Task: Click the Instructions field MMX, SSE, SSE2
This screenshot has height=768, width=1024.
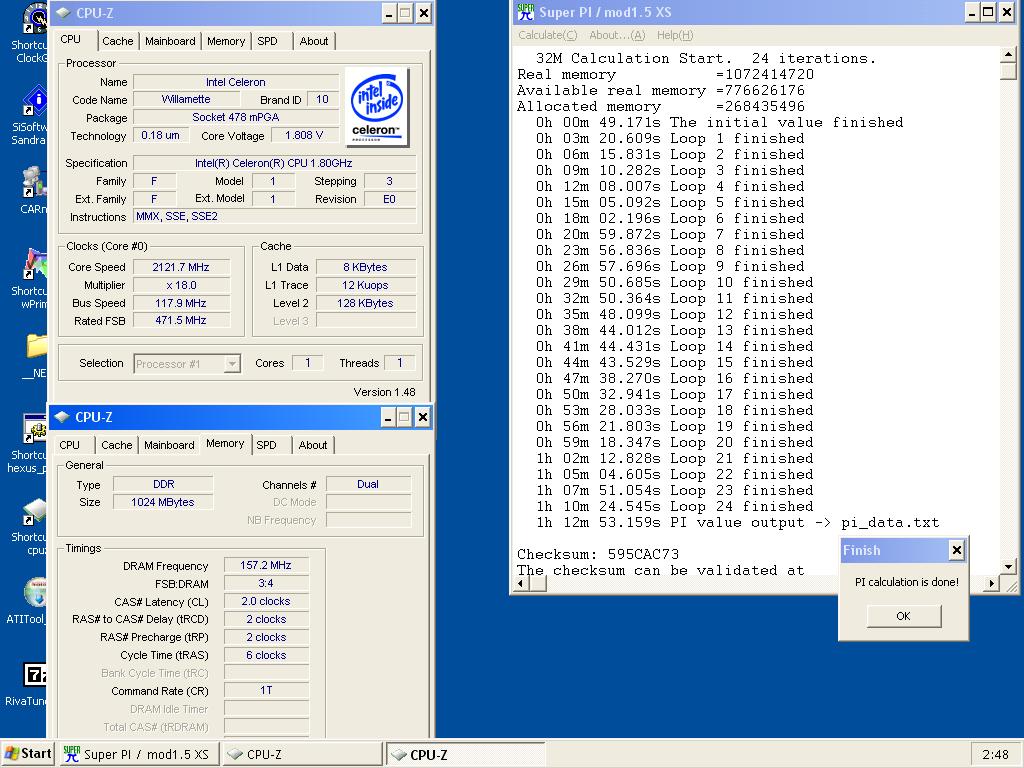Action: (274, 216)
